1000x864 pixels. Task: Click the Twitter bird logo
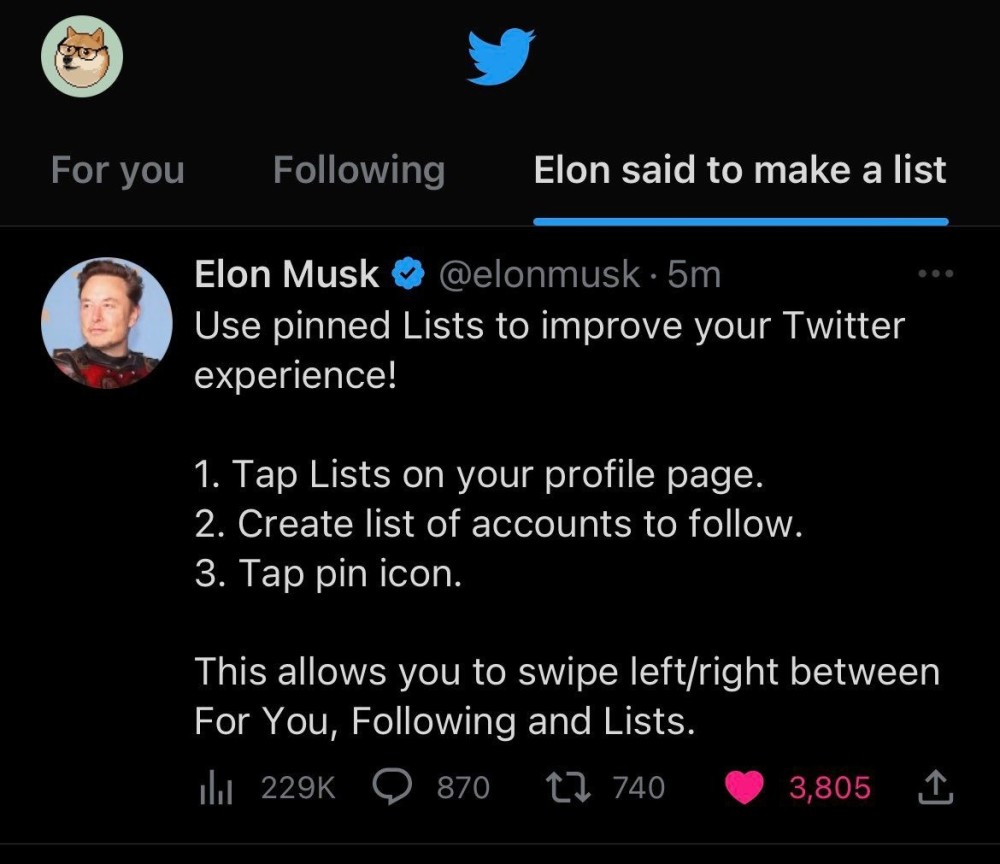pyautogui.click(x=499, y=55)
